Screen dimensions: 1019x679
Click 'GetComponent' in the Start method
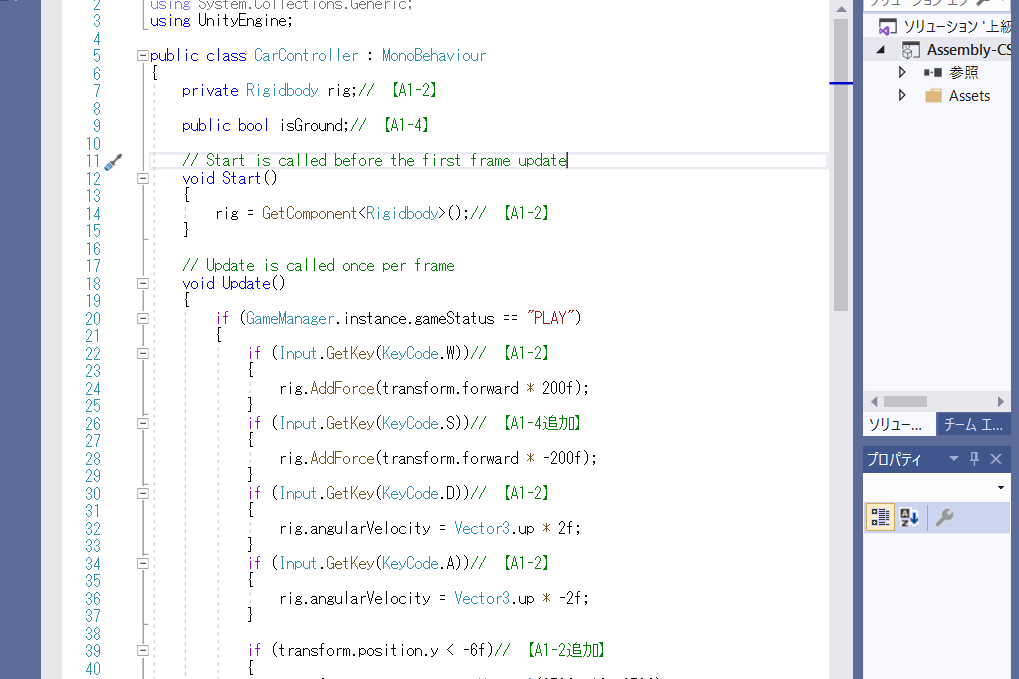(x=309, y=213)
